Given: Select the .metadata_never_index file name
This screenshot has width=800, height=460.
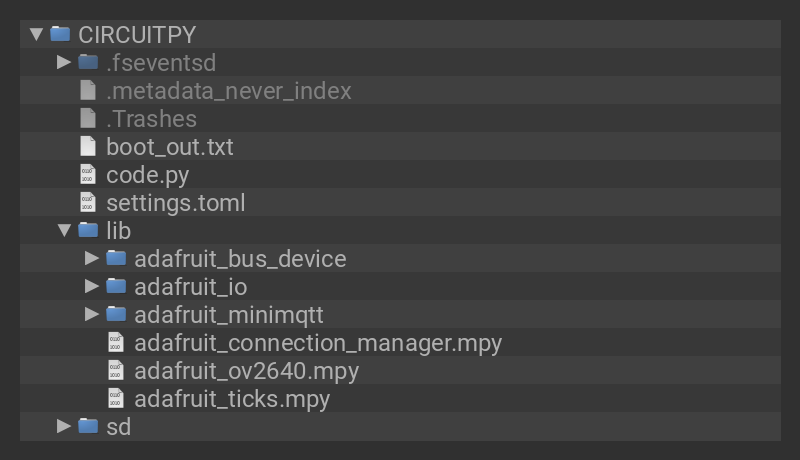Looking at the screenshot, I should [229, 90].
